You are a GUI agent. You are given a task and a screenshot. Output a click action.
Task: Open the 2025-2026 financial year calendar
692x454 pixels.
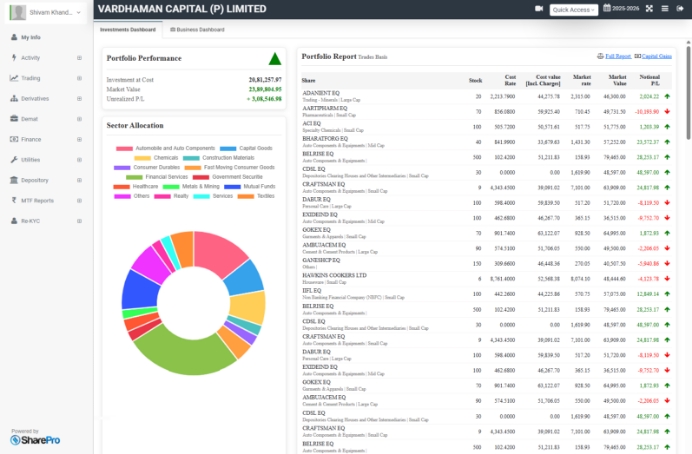tap(622, 9)
